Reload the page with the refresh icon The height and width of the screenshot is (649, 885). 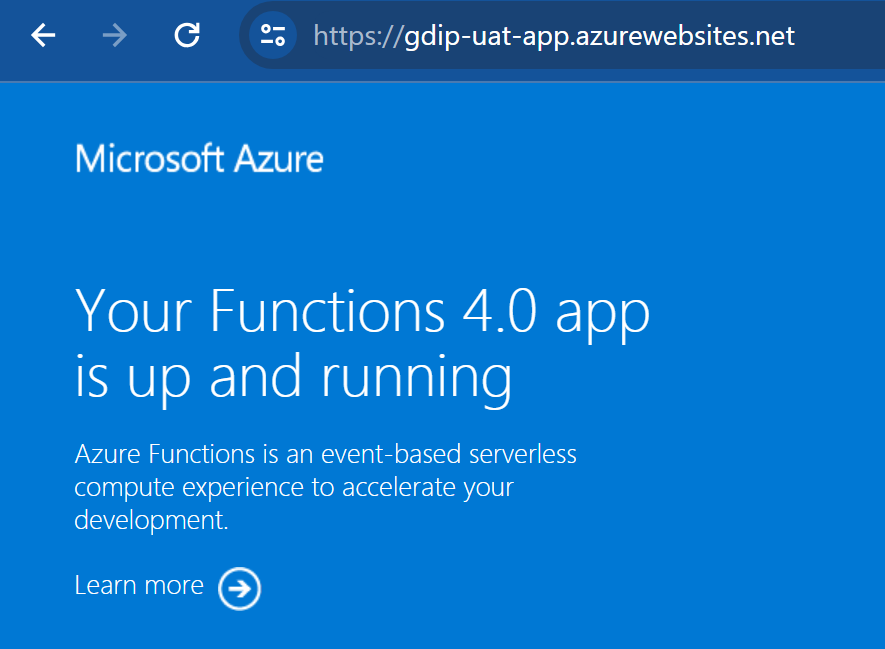tap(187, 36)
